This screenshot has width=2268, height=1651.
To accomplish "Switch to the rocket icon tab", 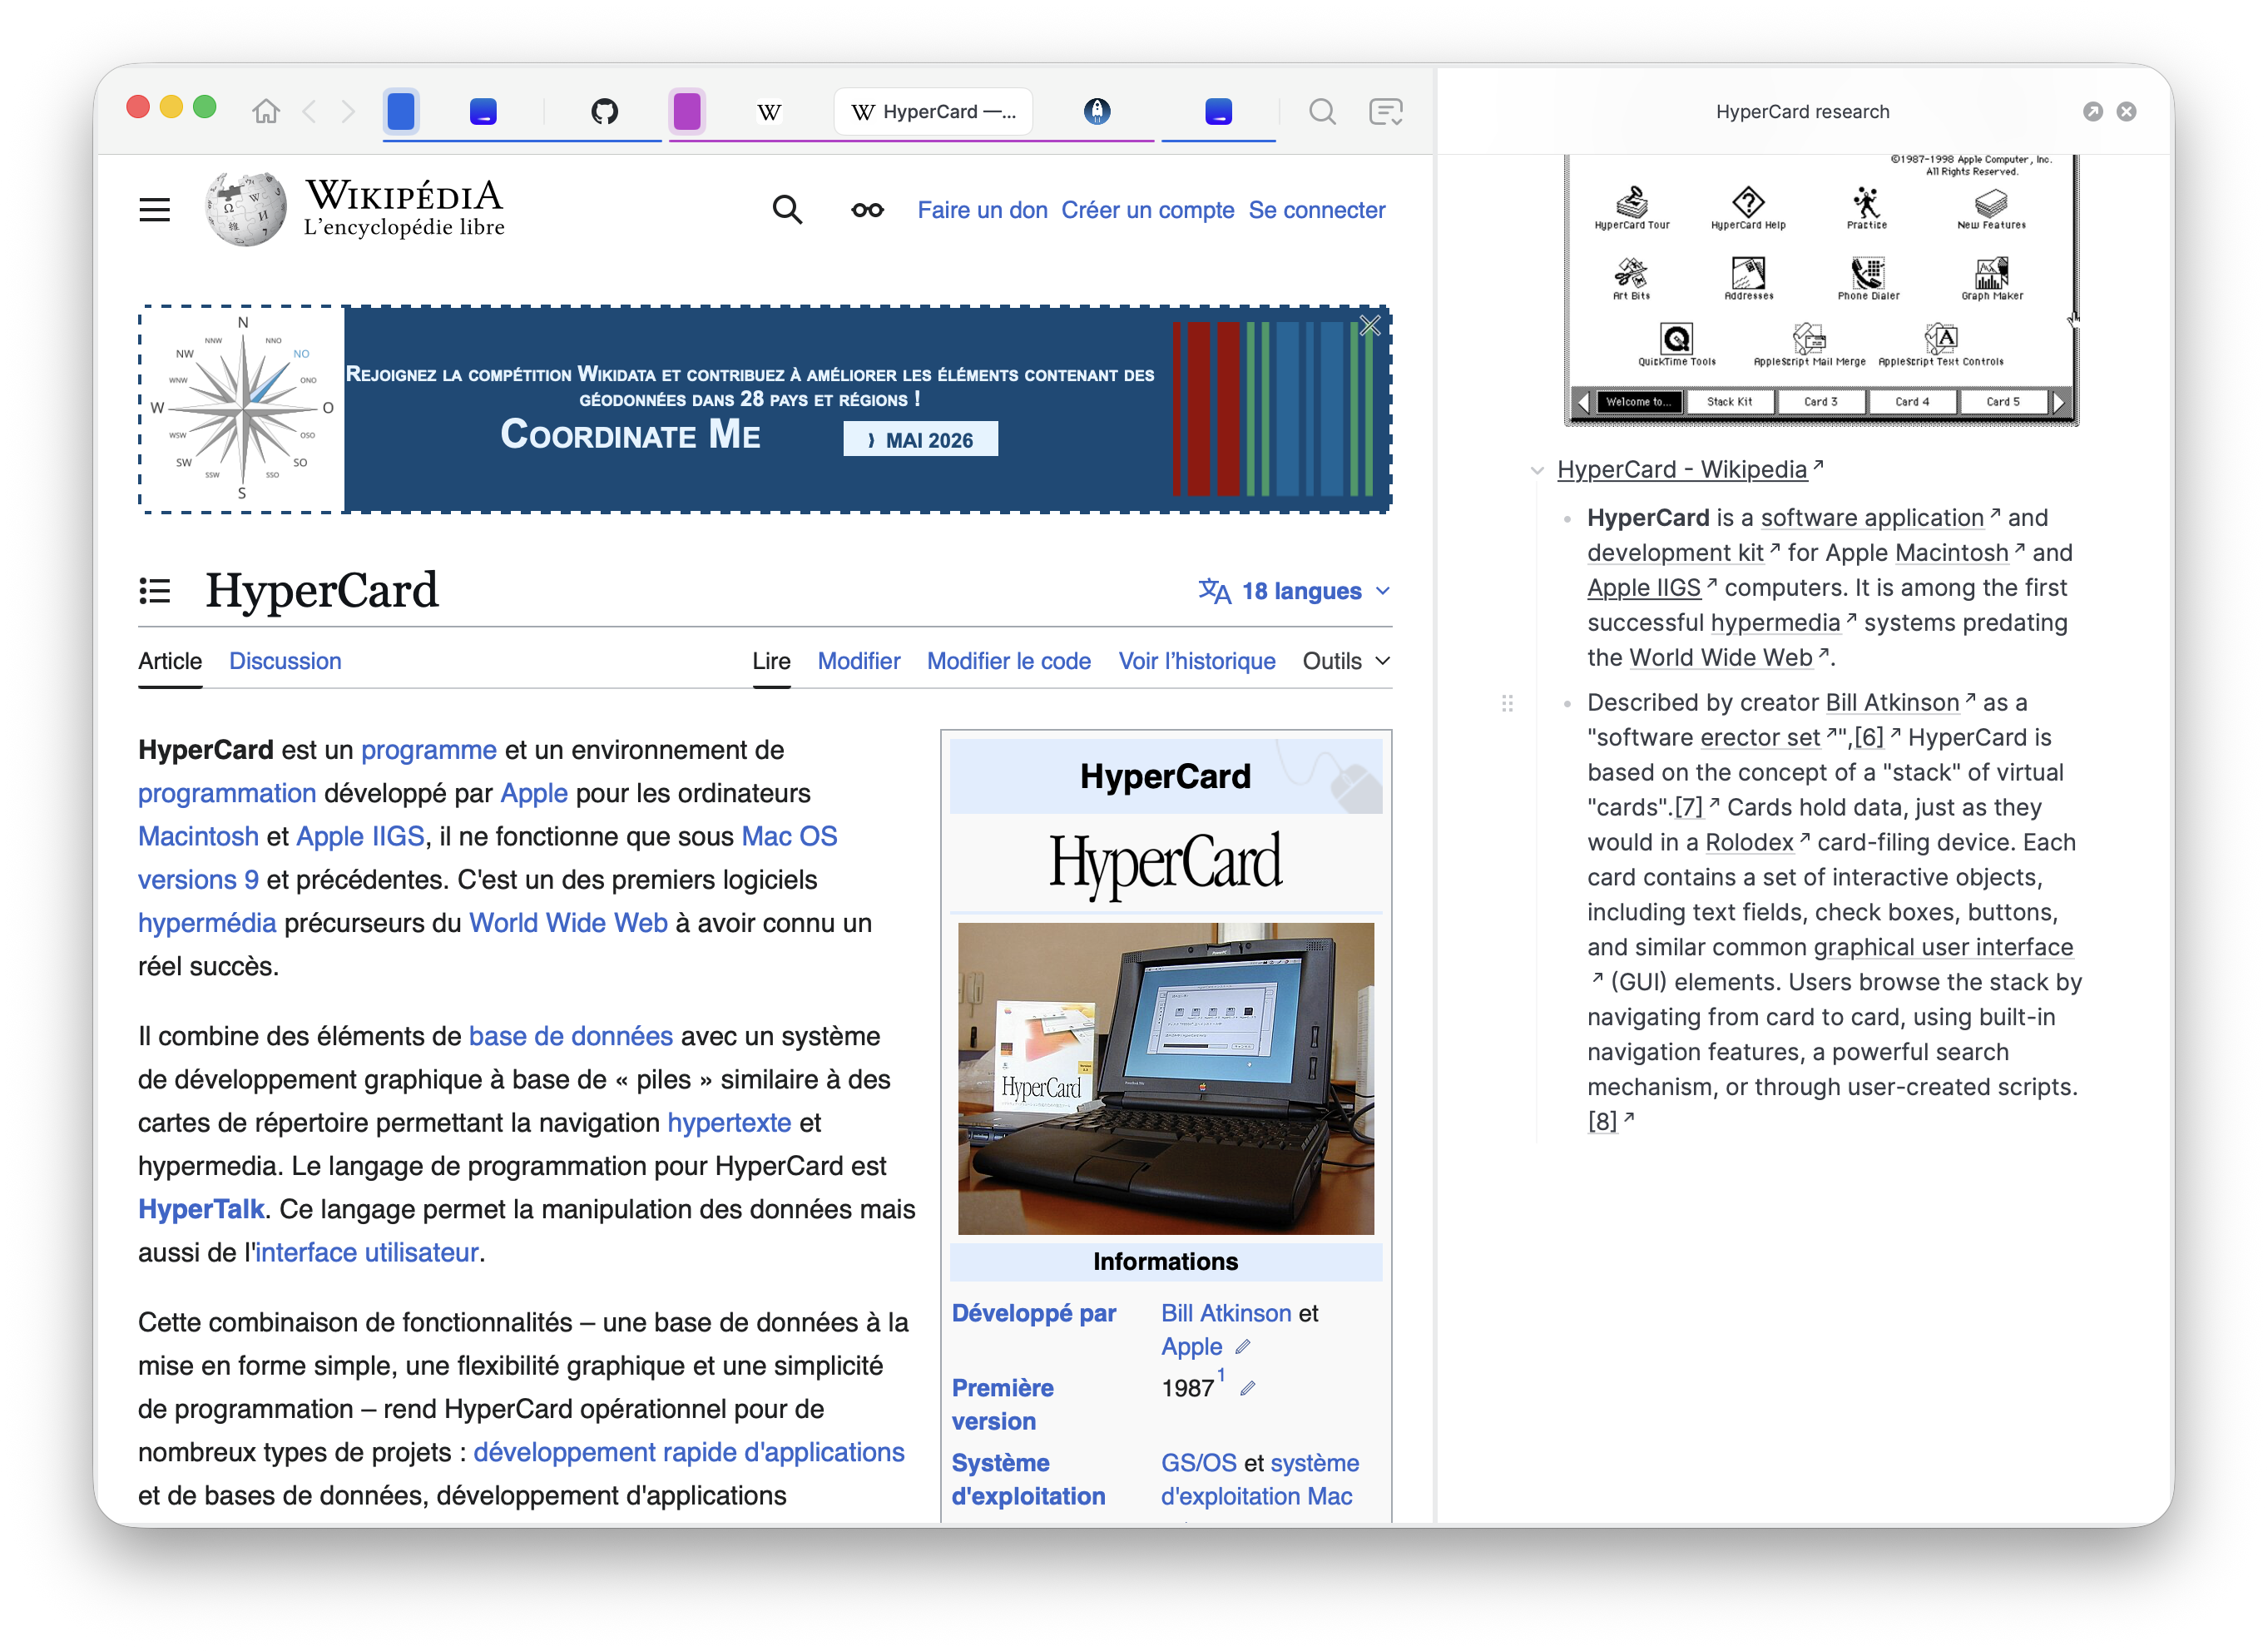I will 1097,111.
